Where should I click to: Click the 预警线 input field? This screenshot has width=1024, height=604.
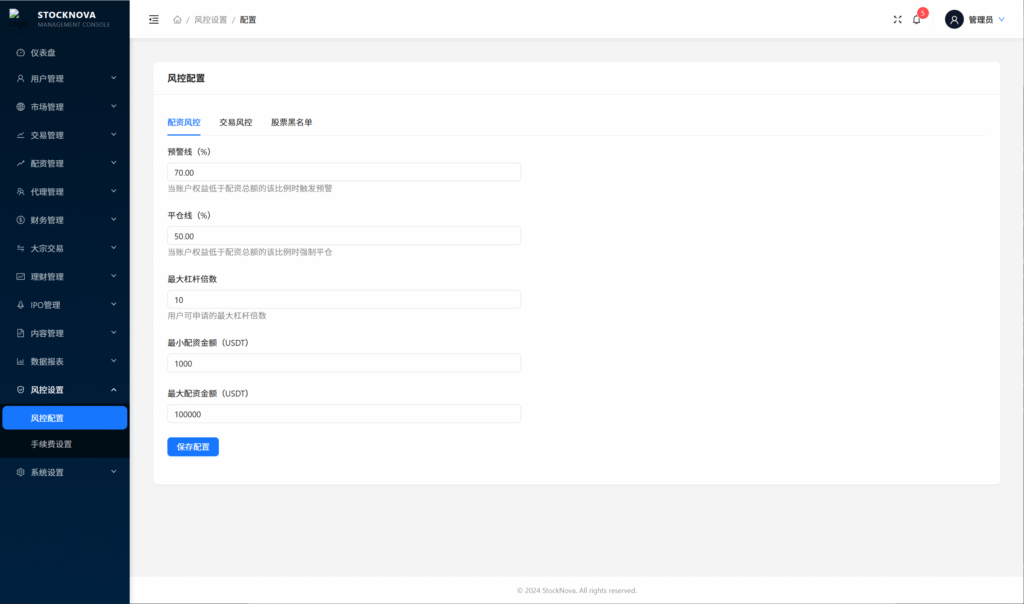(343, 172)
